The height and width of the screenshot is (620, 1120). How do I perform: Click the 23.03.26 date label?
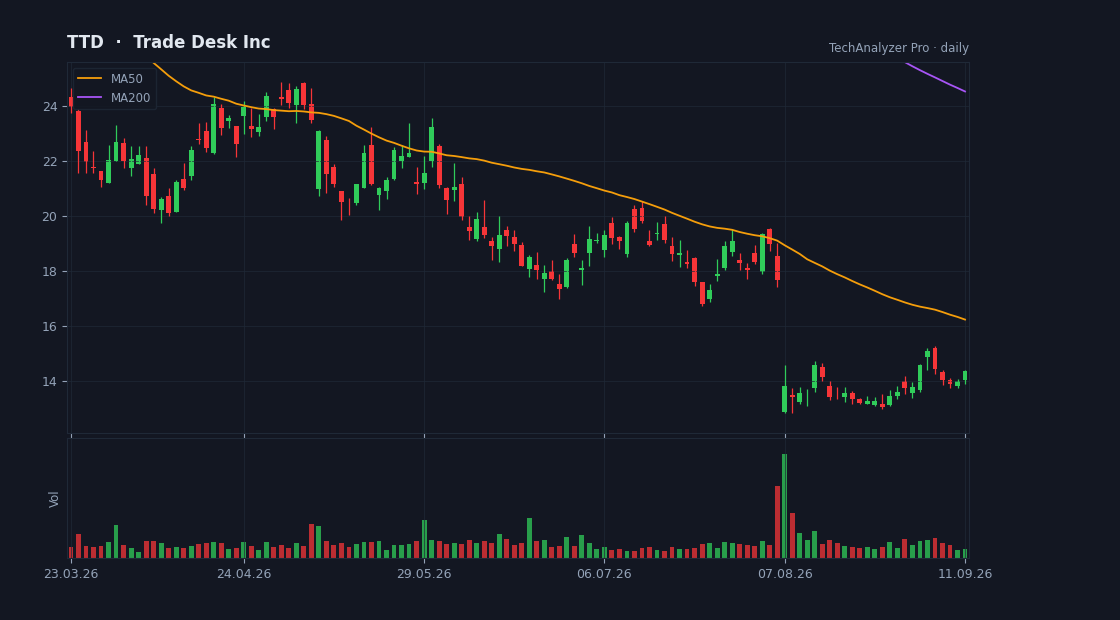tap(71, 574)
